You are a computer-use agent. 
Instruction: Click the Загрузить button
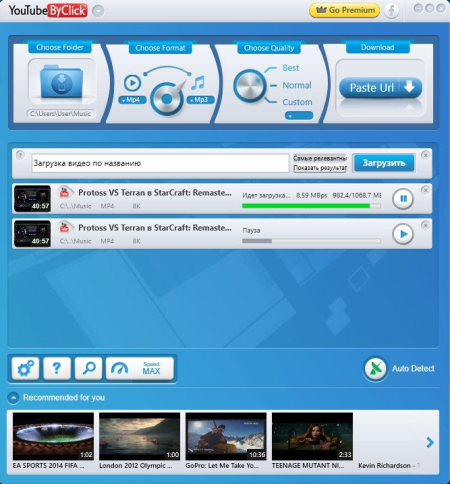384,163
